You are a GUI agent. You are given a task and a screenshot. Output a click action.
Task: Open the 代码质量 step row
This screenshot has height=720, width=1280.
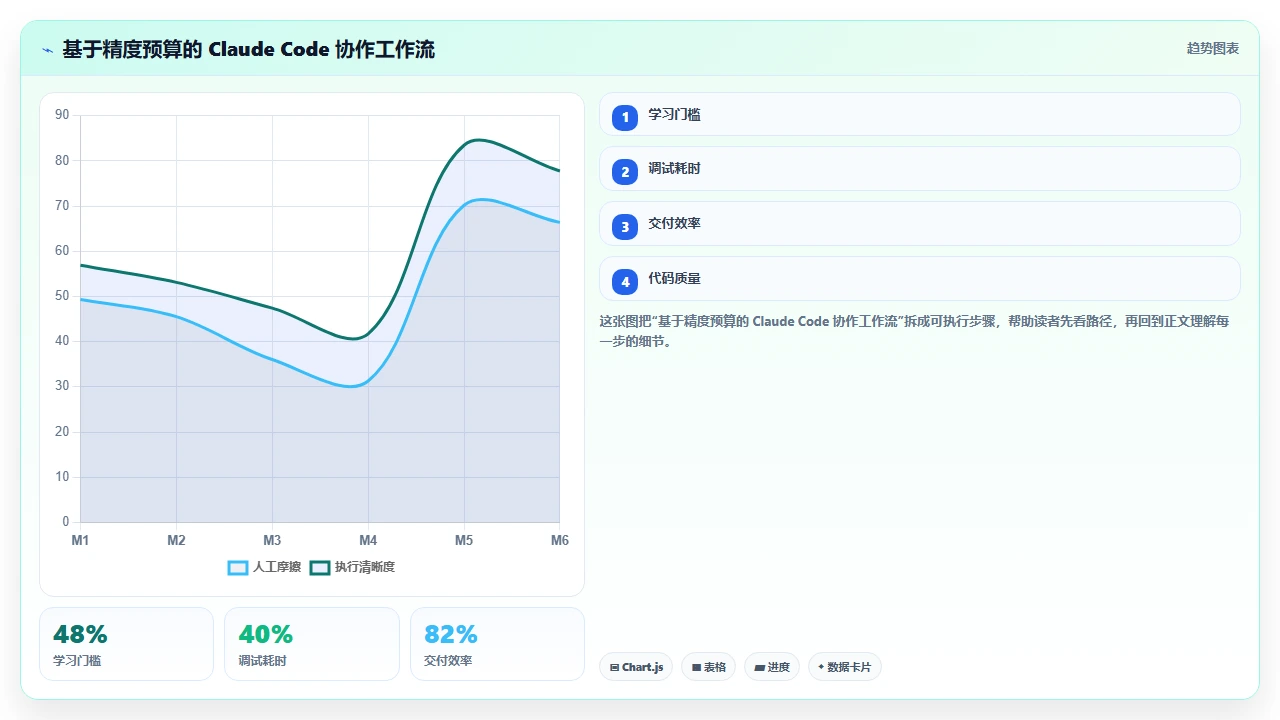click(x=920, y=279)
